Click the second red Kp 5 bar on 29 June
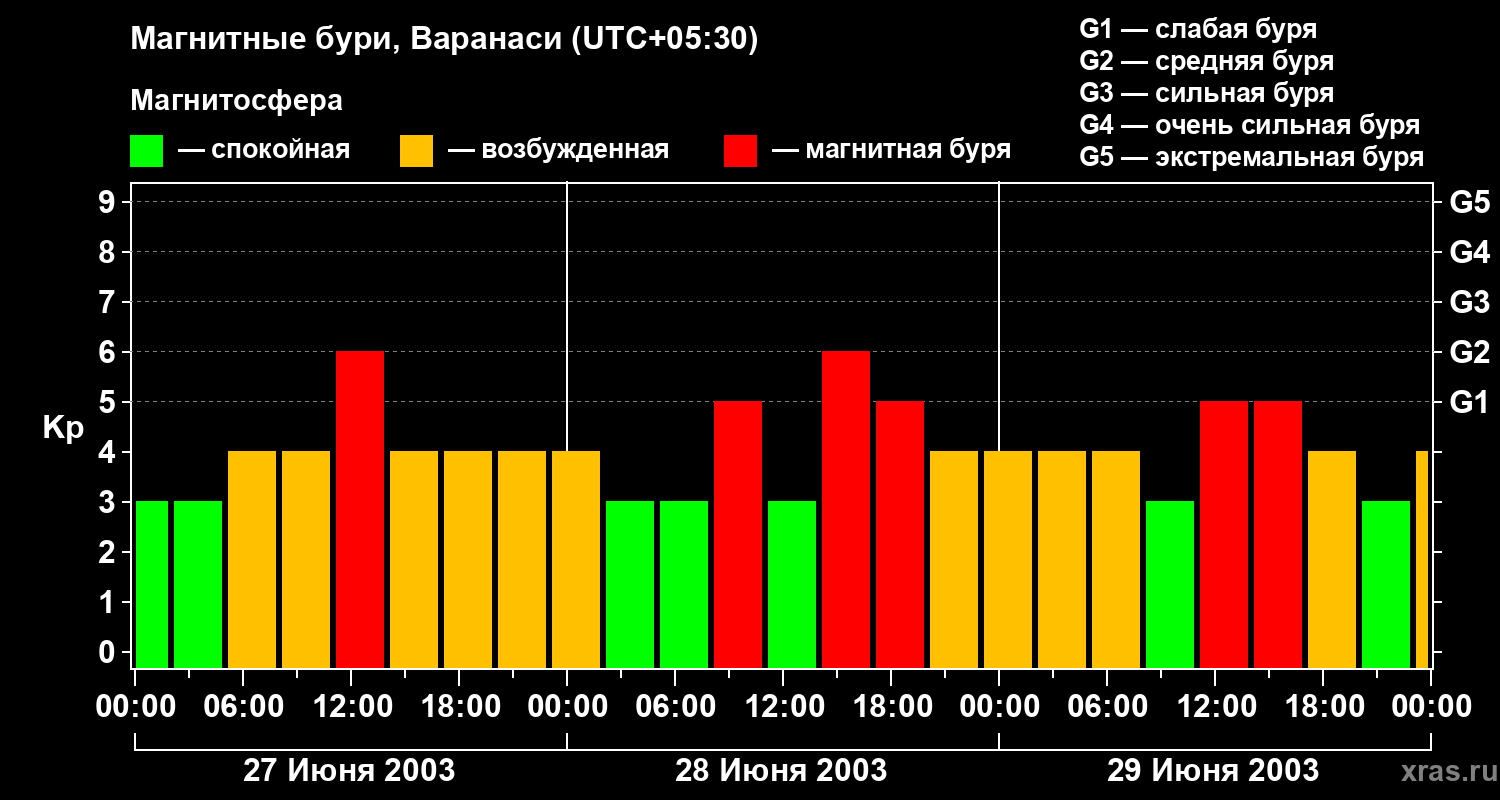Image resolution: width=1500 pixels, height=800 pixels. [1278, 534]
